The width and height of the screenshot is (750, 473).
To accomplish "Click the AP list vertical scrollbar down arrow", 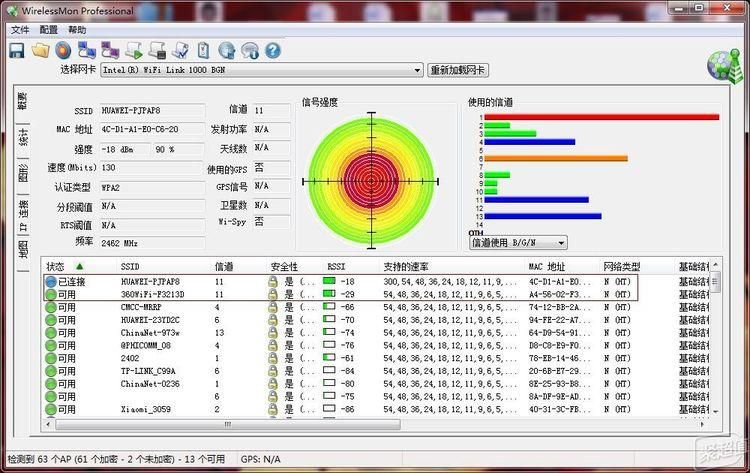I will tap(715, 411).
